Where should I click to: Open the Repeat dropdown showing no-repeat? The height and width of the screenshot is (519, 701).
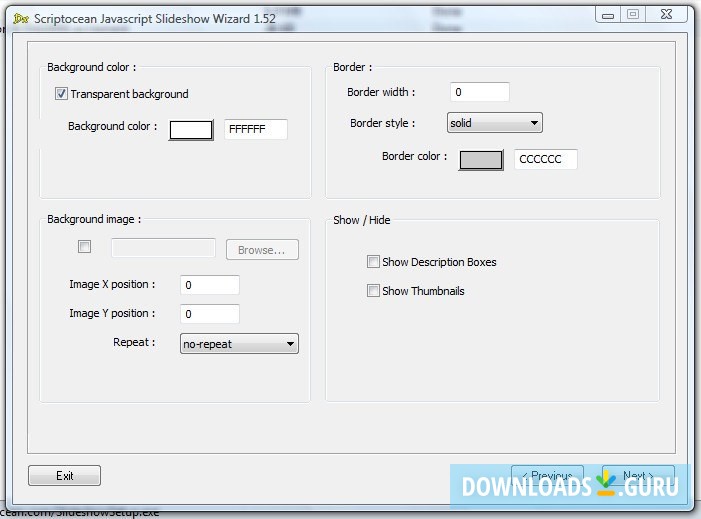coord(239,344)
